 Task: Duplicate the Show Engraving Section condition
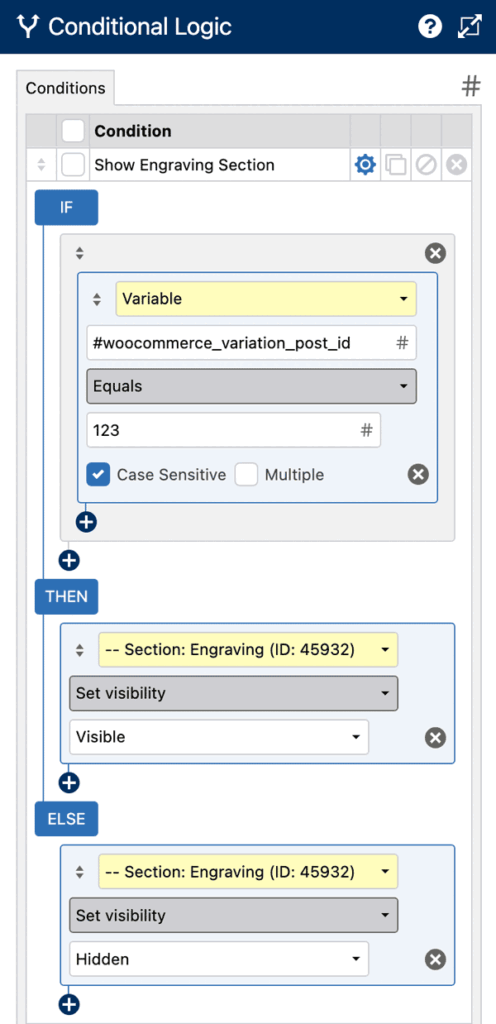coord(395,165)
